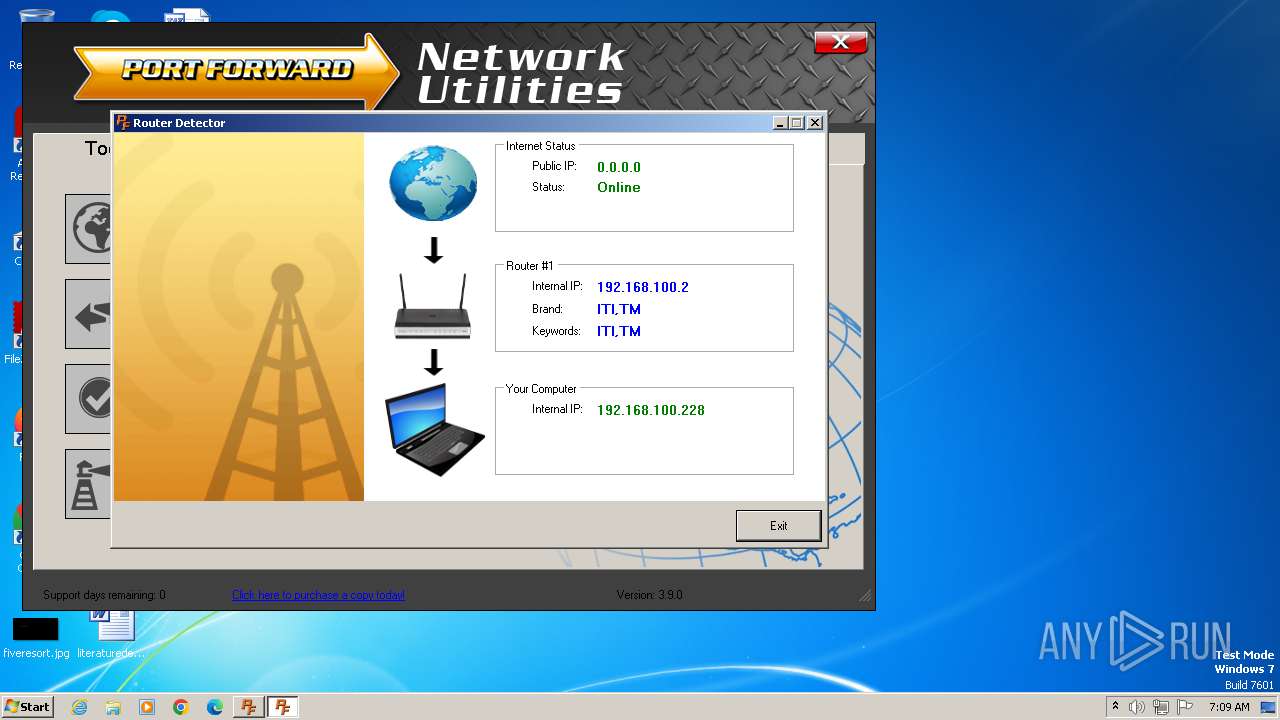Click the Version 3.9.0 status text
Viewport: 1280px width, 720px height.
pyautogui.click(x=649, y=595)
